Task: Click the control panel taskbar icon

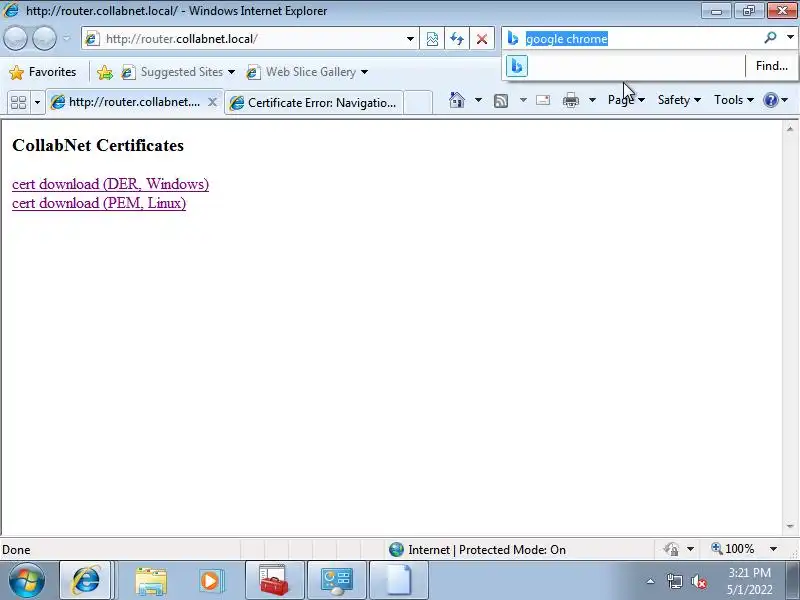Action: [x=336, y=581]
